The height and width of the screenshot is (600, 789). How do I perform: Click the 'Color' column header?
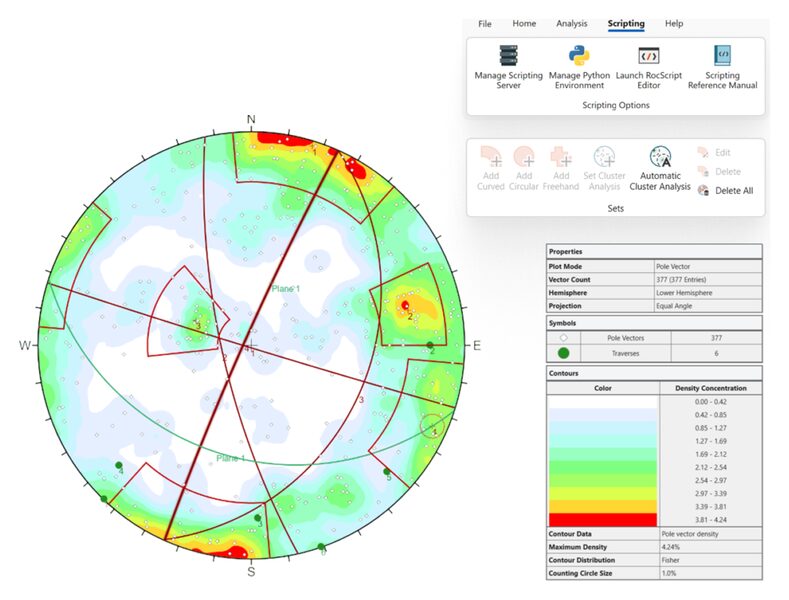coord(602,388)
